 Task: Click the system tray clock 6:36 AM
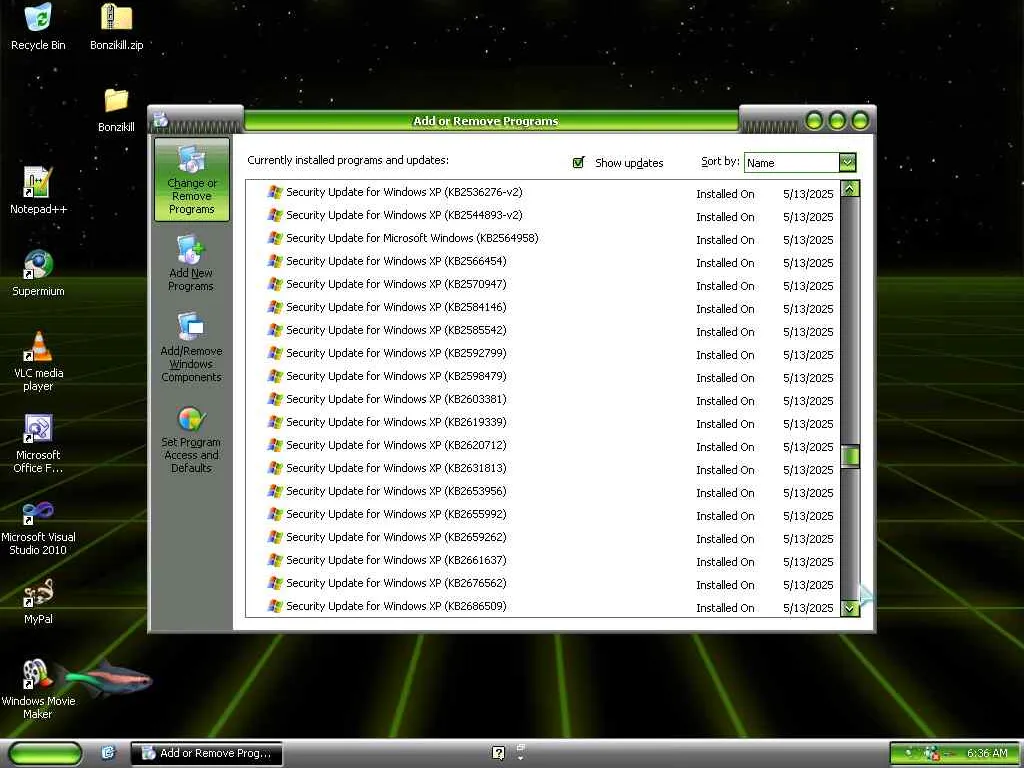[x=987, y=753]
